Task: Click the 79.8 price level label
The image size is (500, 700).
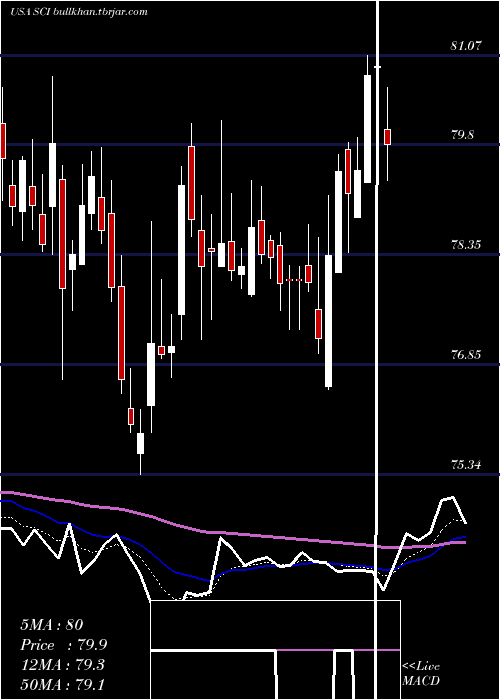Action: point(462,134)
